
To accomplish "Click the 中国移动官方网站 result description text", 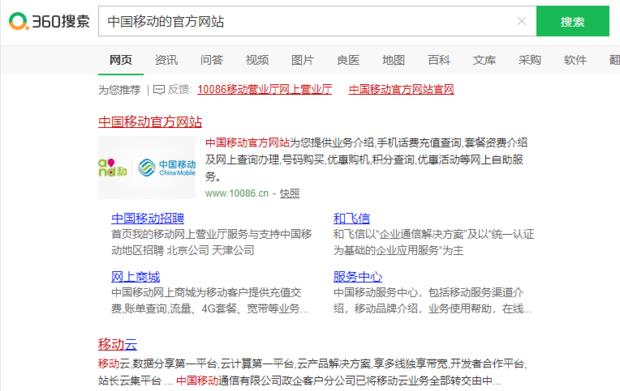I will point(366,159).
